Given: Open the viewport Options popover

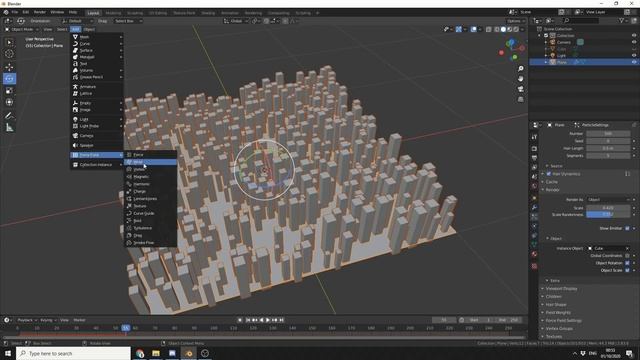Looking at the screenshot, I should (x=516, y=21).
